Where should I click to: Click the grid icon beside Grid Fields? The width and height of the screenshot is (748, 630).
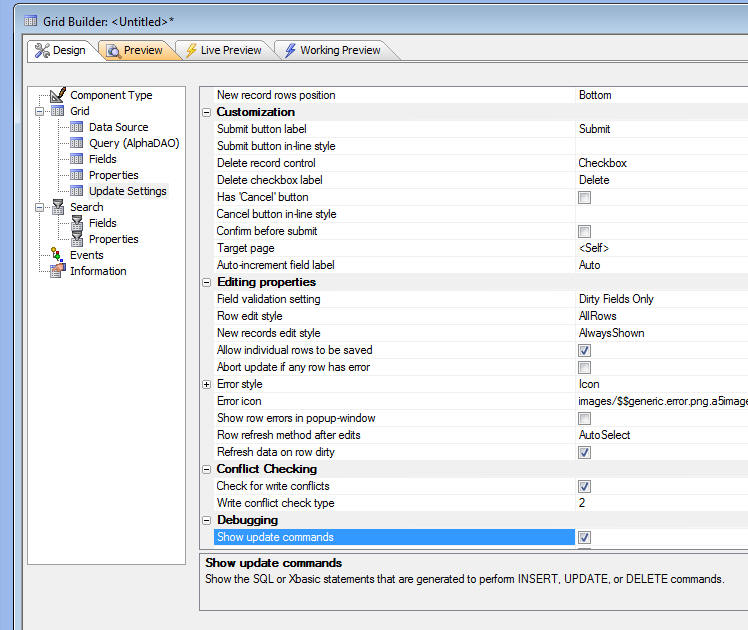click(x=76, y=159)
